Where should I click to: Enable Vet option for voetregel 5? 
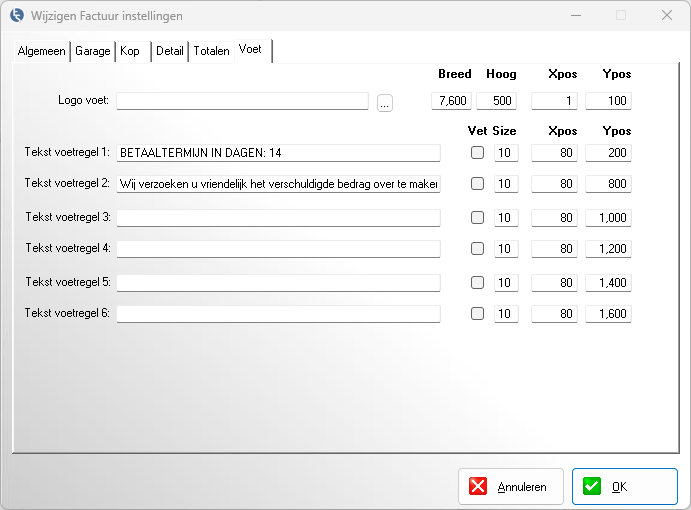coord(477,283)
